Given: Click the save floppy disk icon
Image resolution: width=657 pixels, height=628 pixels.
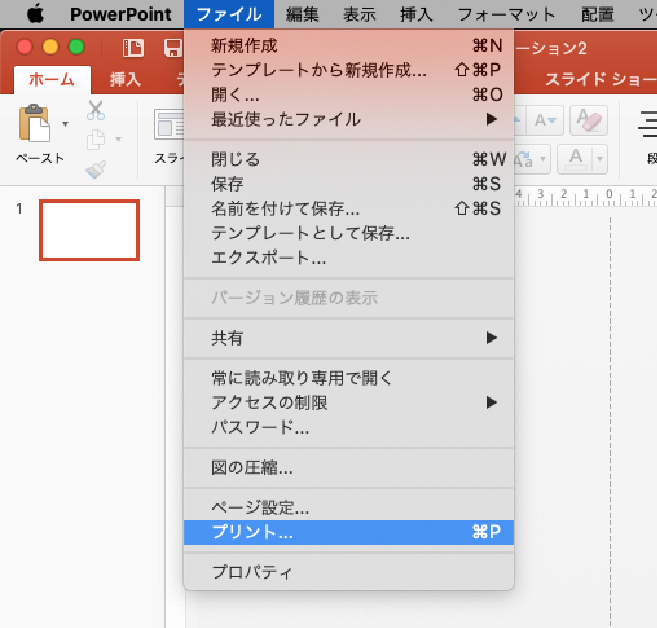Looking at the screenshot, I should pyautogui.click(x=173, y=47).
